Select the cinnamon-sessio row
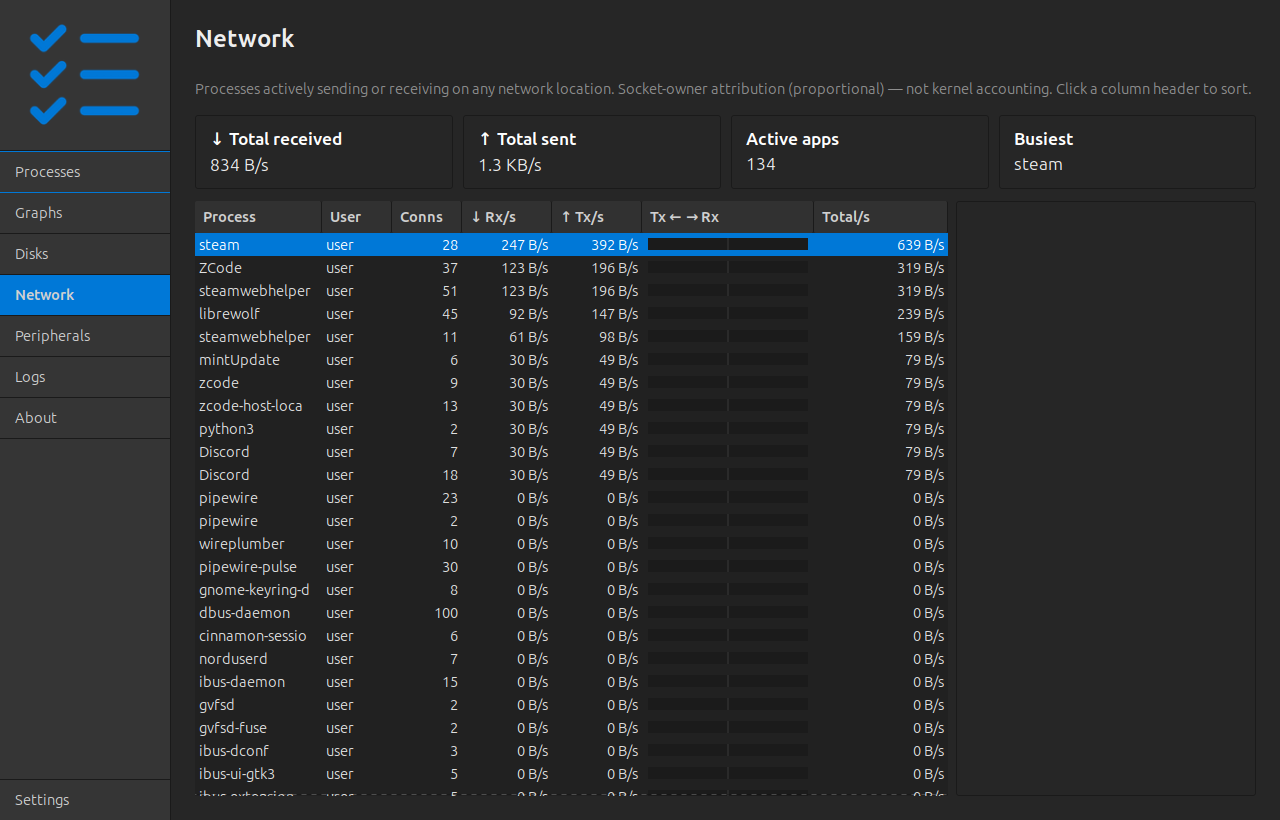This screenshot has width=1280, height=820. 571,636
